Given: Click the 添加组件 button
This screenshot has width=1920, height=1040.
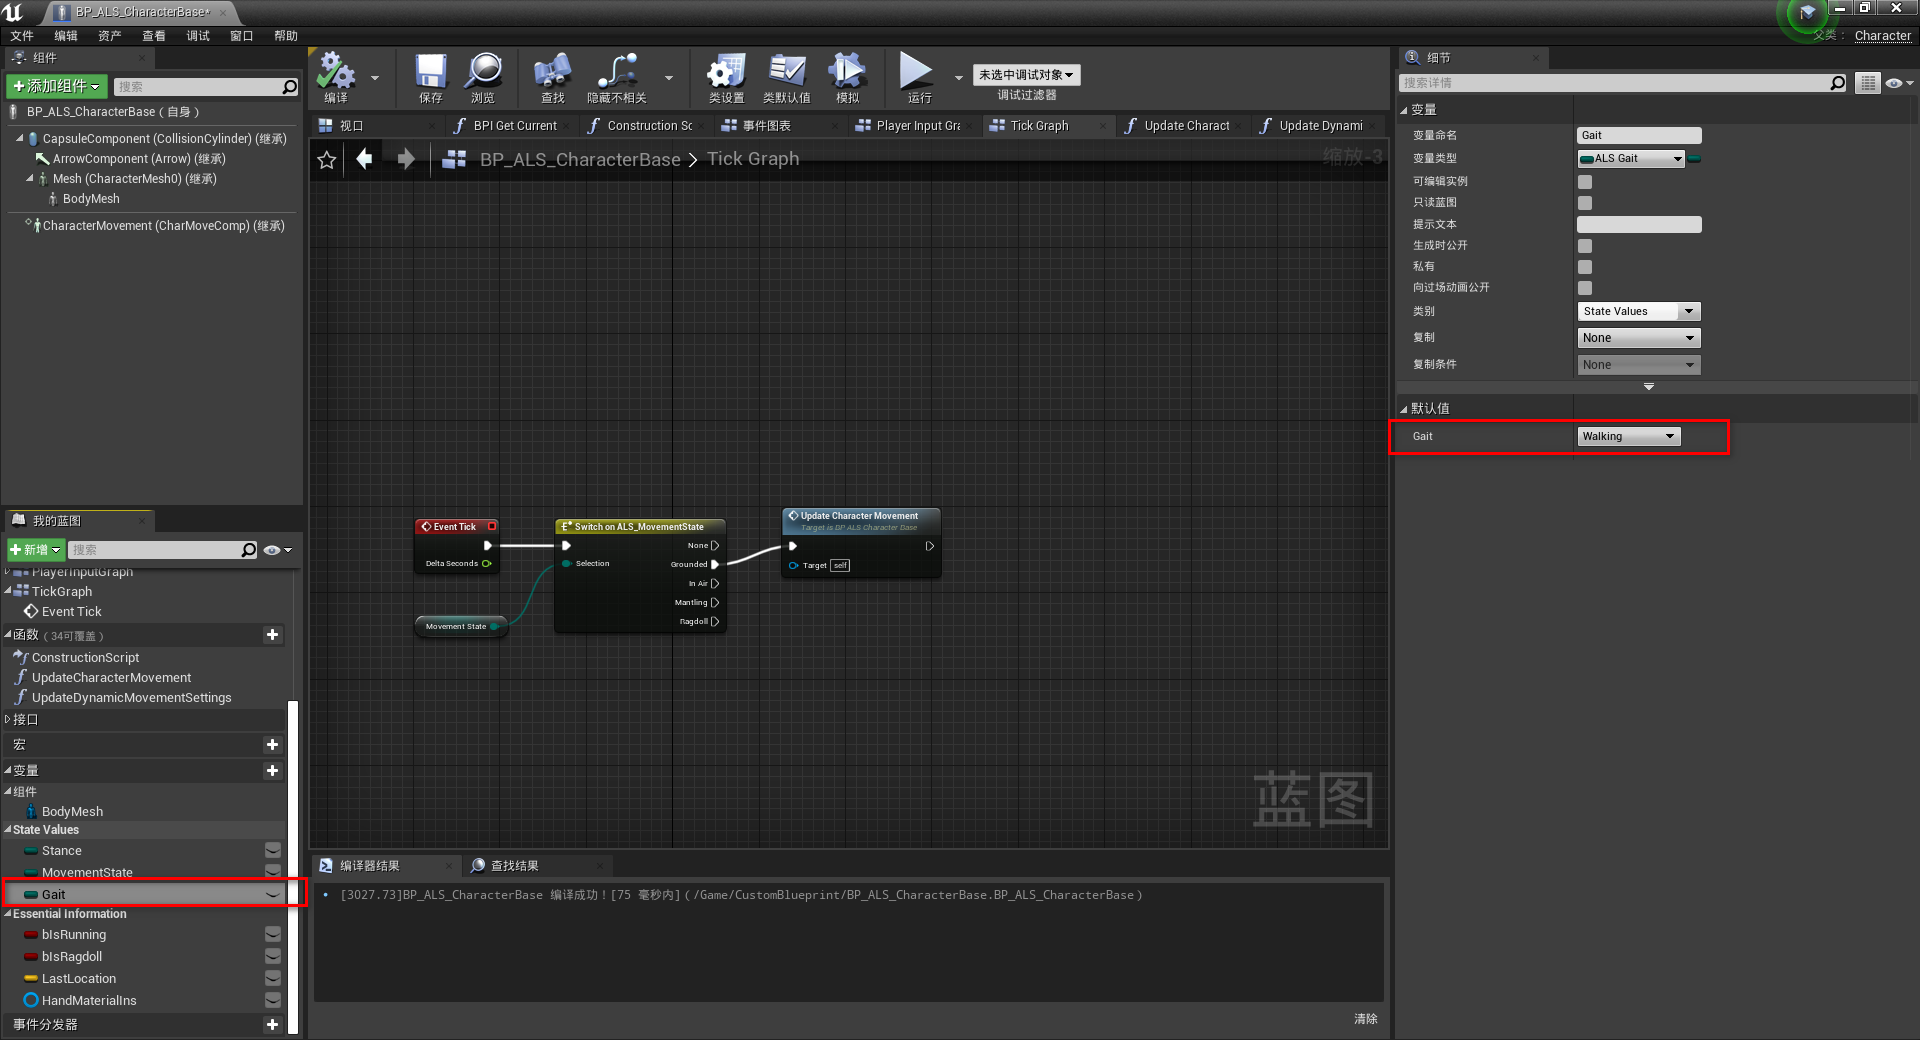Looking at the screenshot, I should pos(56,86).
